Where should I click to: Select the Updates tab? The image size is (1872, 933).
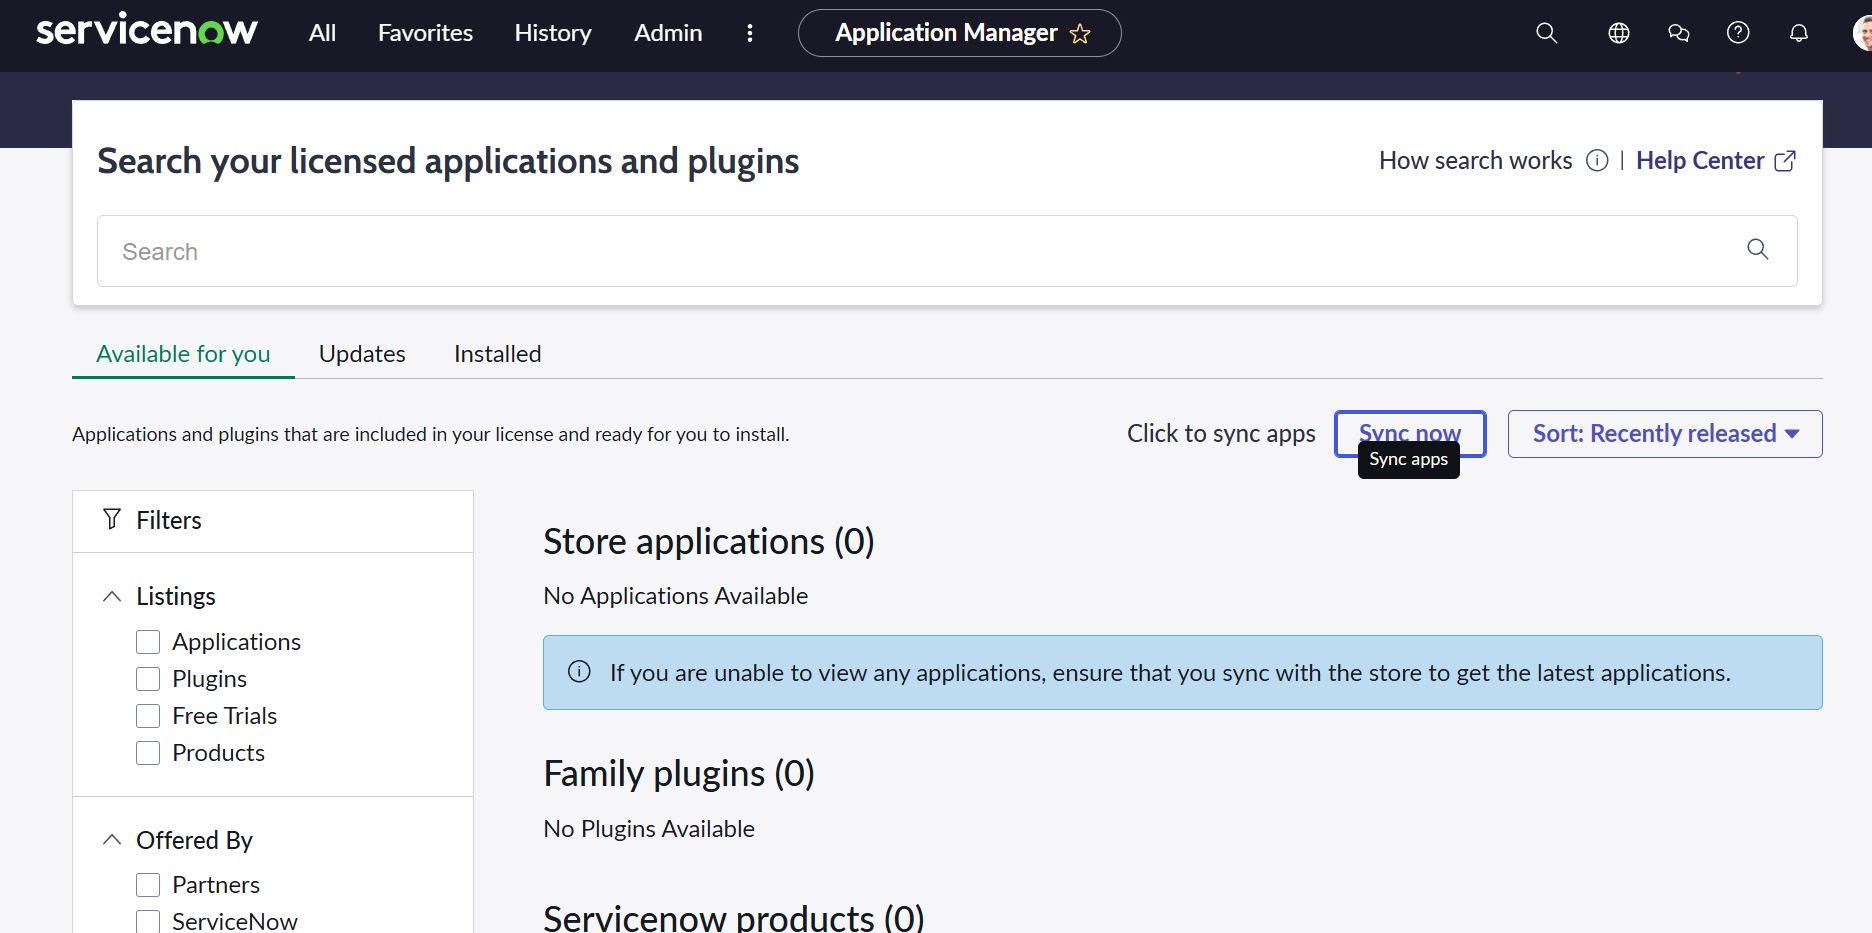coord(362,353)
